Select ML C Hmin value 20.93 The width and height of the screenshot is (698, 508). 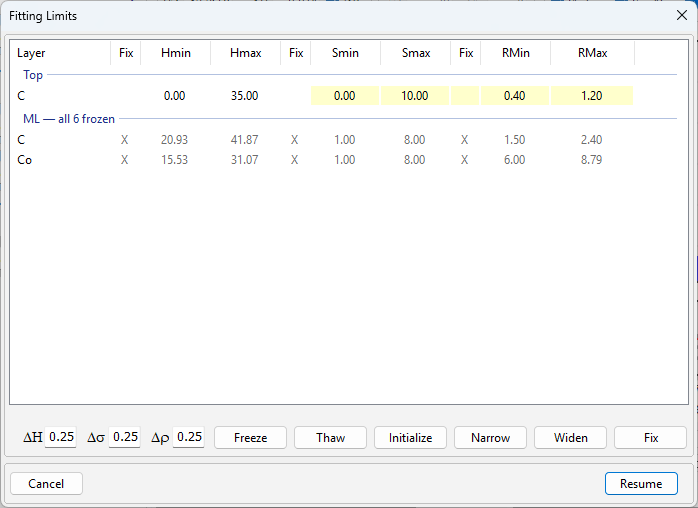click(x=174, y=140)
